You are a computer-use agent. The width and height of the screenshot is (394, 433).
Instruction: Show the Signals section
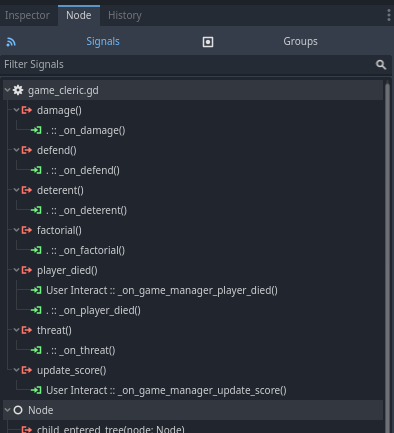(x=103, y=41)
